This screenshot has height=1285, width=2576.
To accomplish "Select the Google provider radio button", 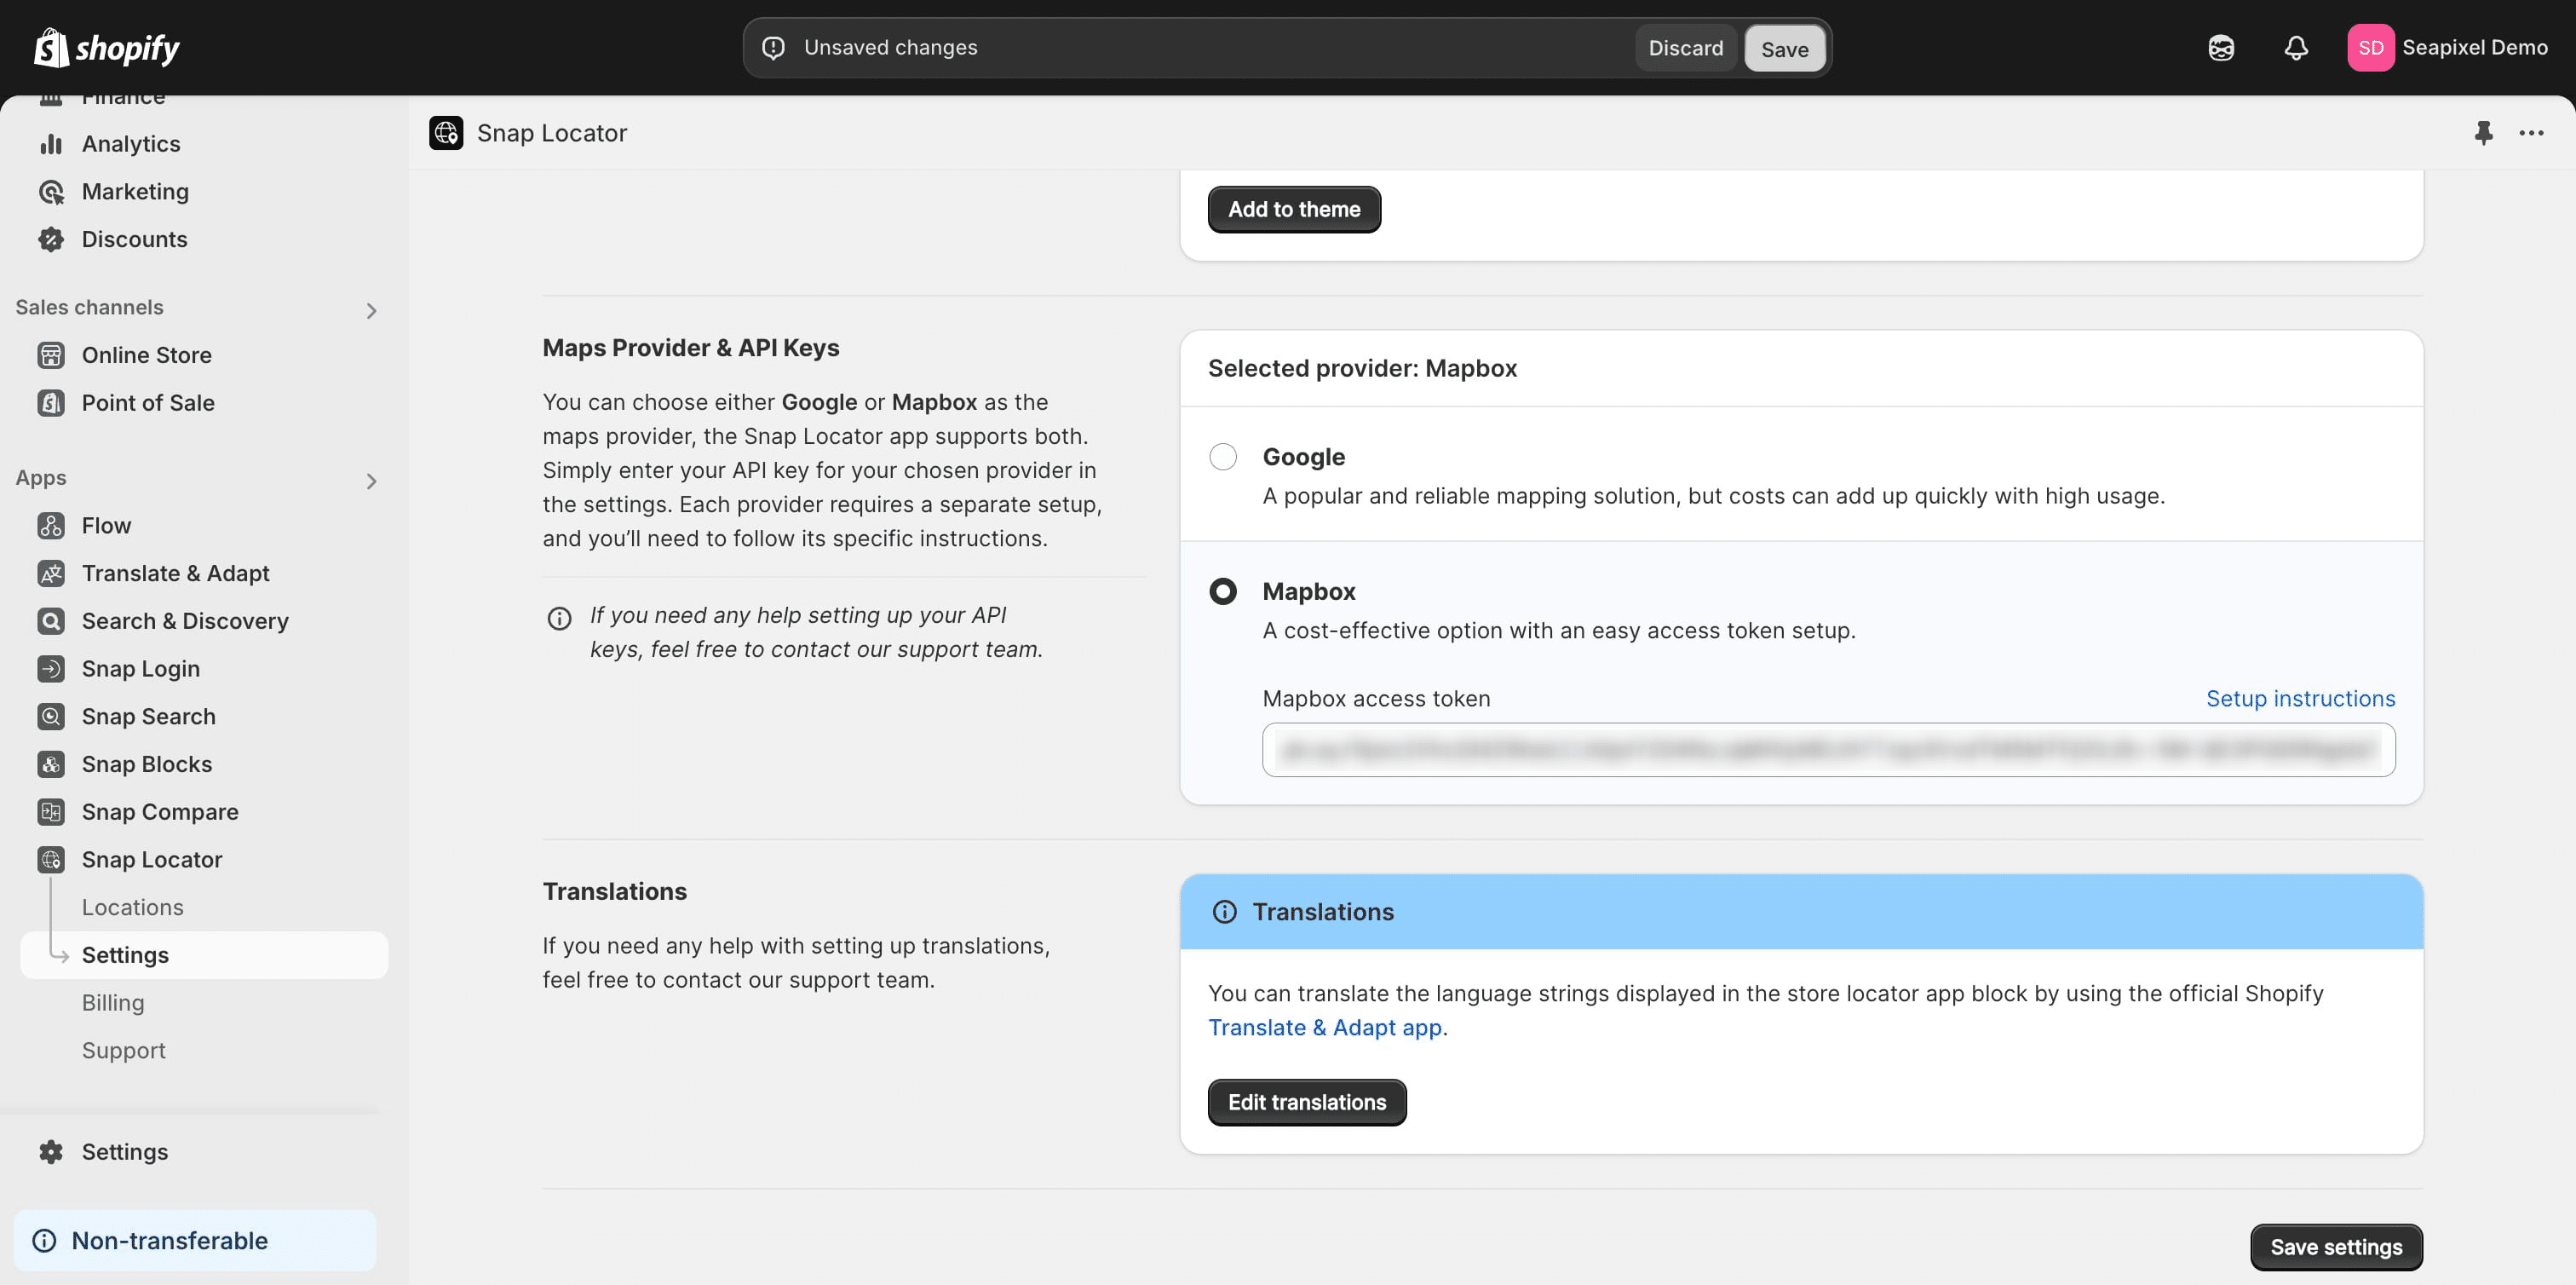I will [x=1222, y=457].
